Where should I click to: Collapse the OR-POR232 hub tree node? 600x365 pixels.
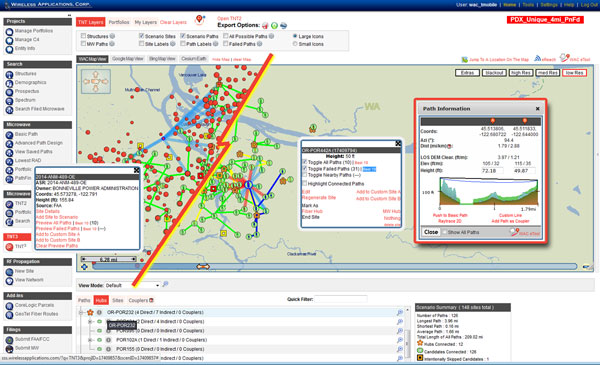pos(81,313)
